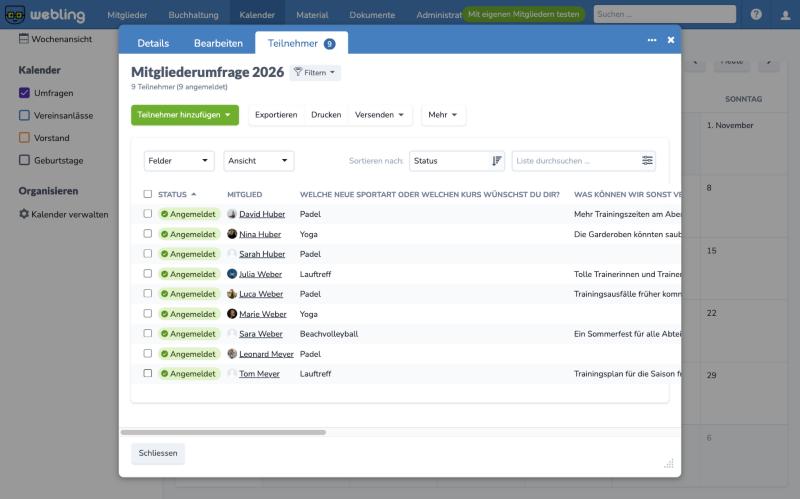Click Kalender verwalten gear icon

24,214
